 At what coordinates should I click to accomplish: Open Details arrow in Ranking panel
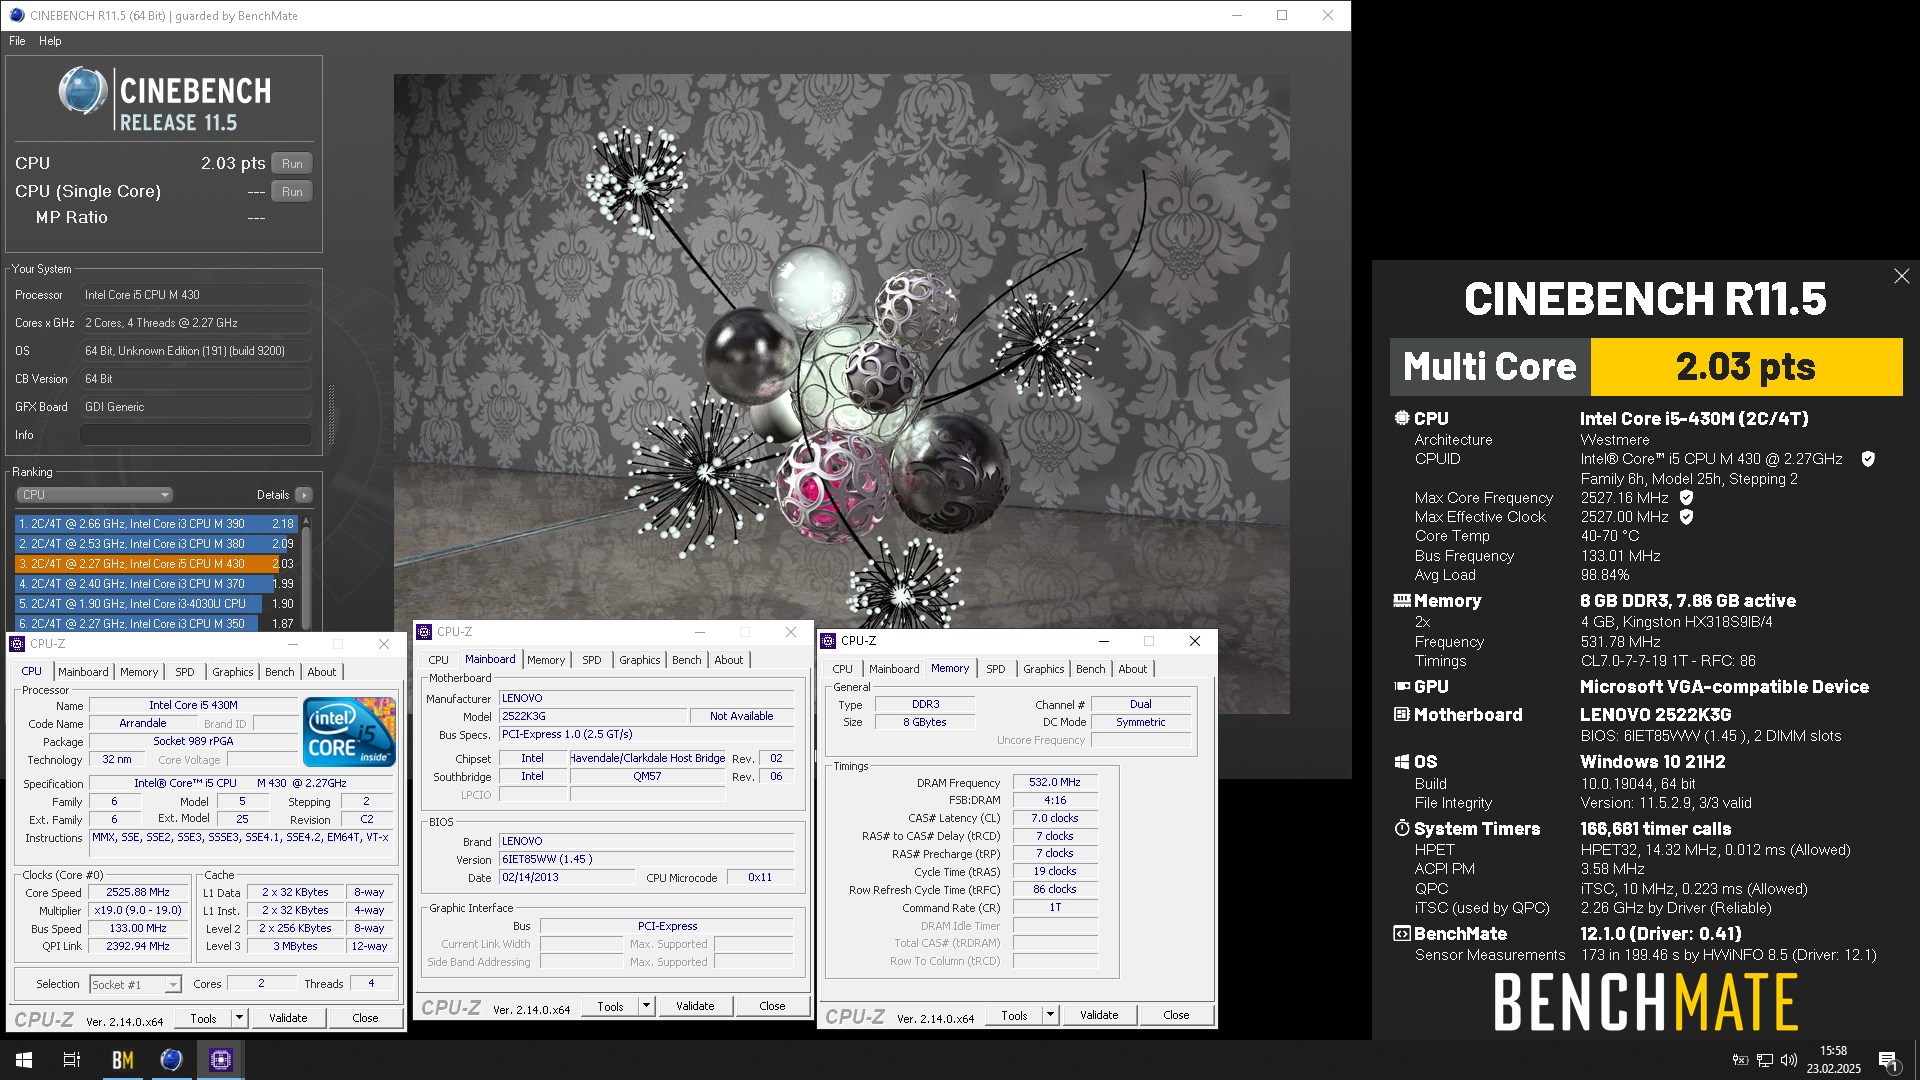pyautogui.click(x=304, y=495)
